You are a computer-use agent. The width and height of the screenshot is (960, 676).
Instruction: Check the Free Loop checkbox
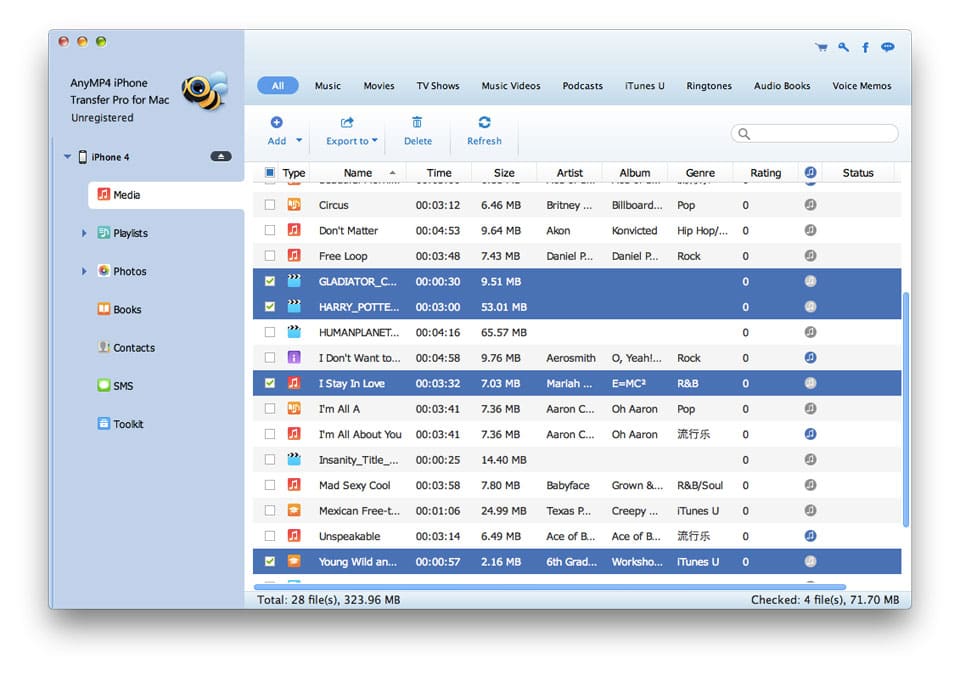click(x=269, y=255)
